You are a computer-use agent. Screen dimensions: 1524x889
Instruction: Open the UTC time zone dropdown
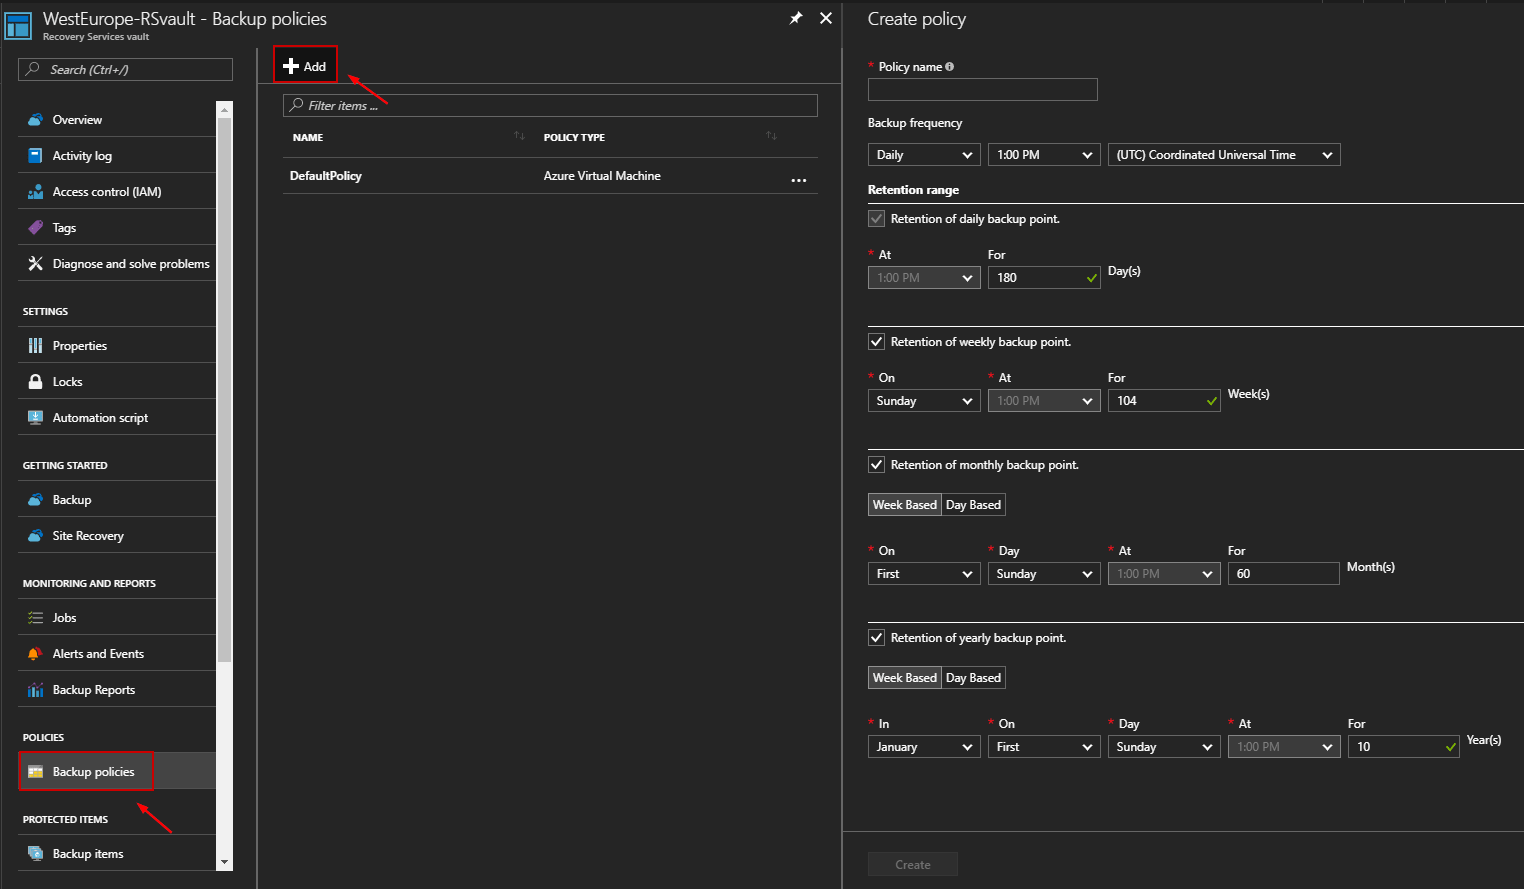1224,155
